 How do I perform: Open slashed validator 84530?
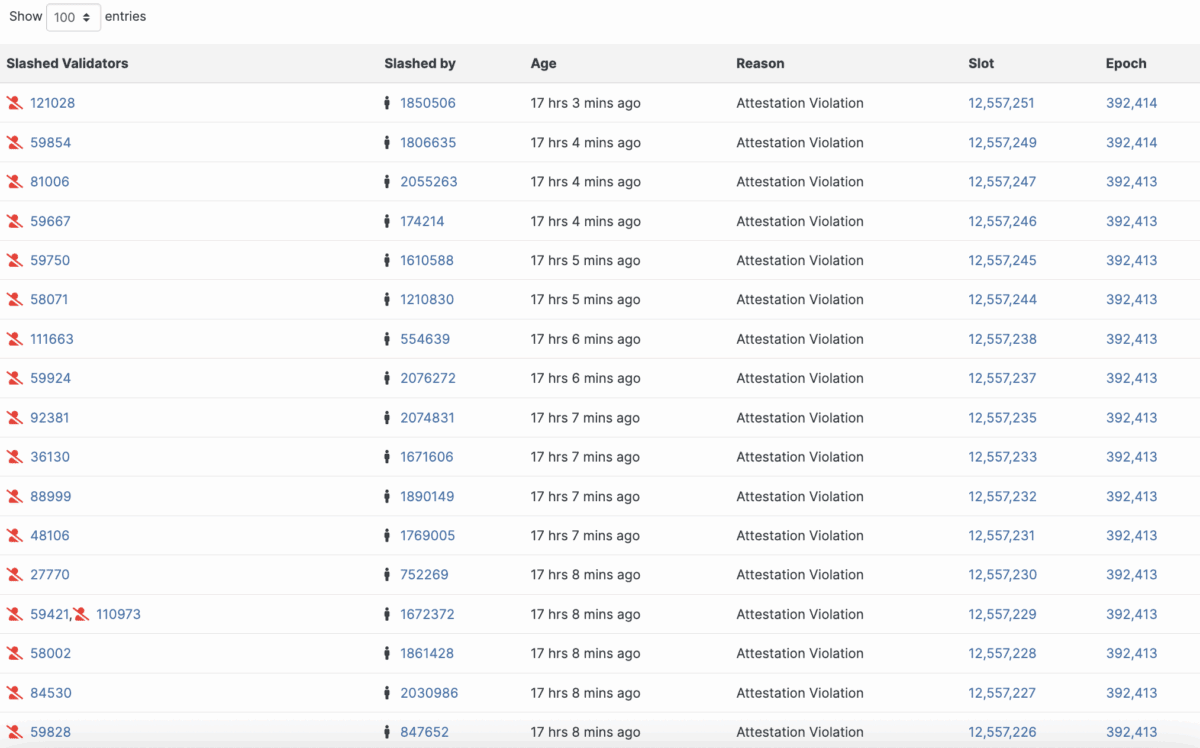(51, 692)
